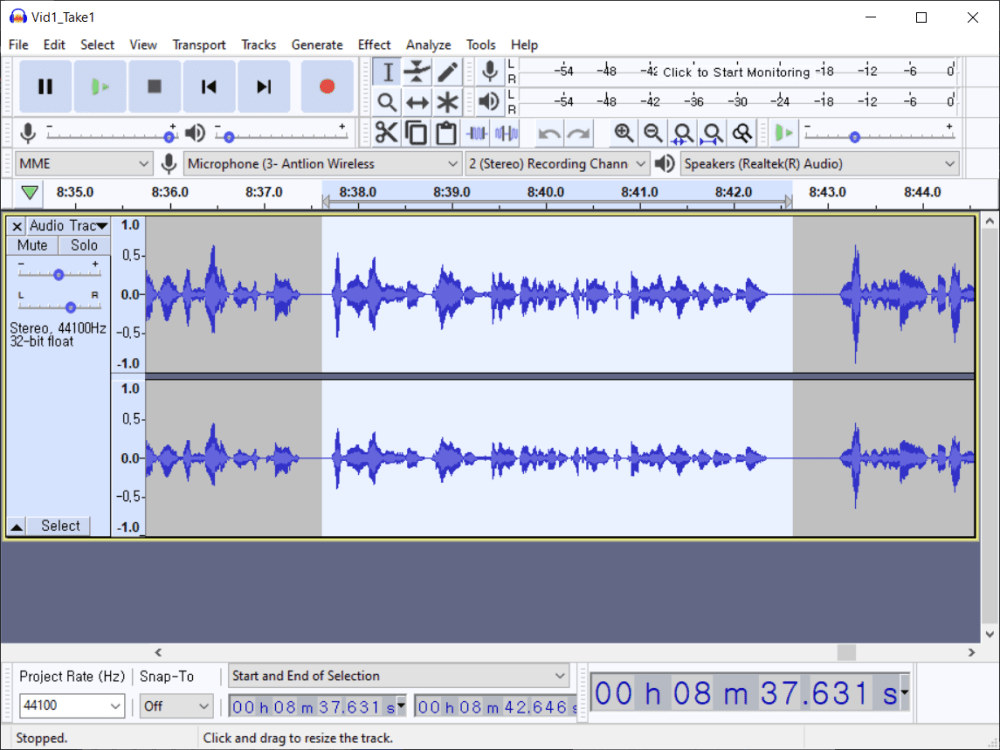
Task: Click the green timeline pin playhead button
Action: [x=29, y=193]
